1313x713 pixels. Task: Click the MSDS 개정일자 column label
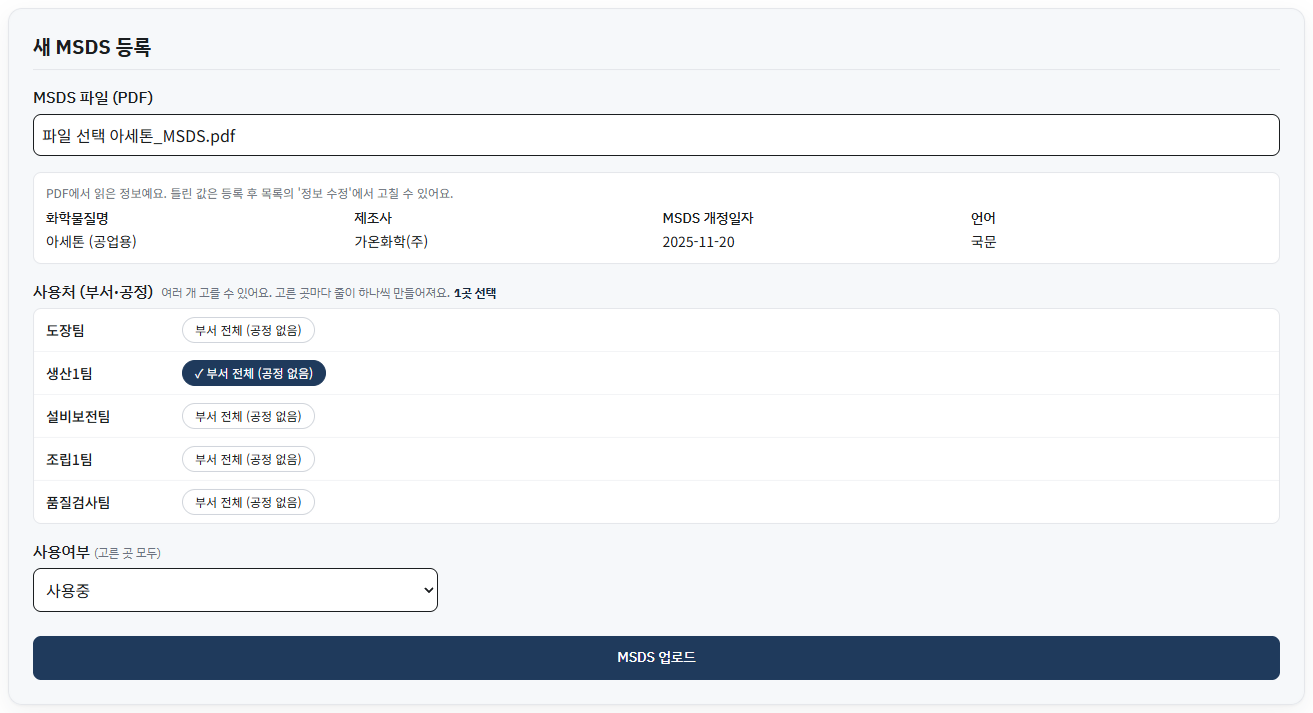(x=707, y=218)
